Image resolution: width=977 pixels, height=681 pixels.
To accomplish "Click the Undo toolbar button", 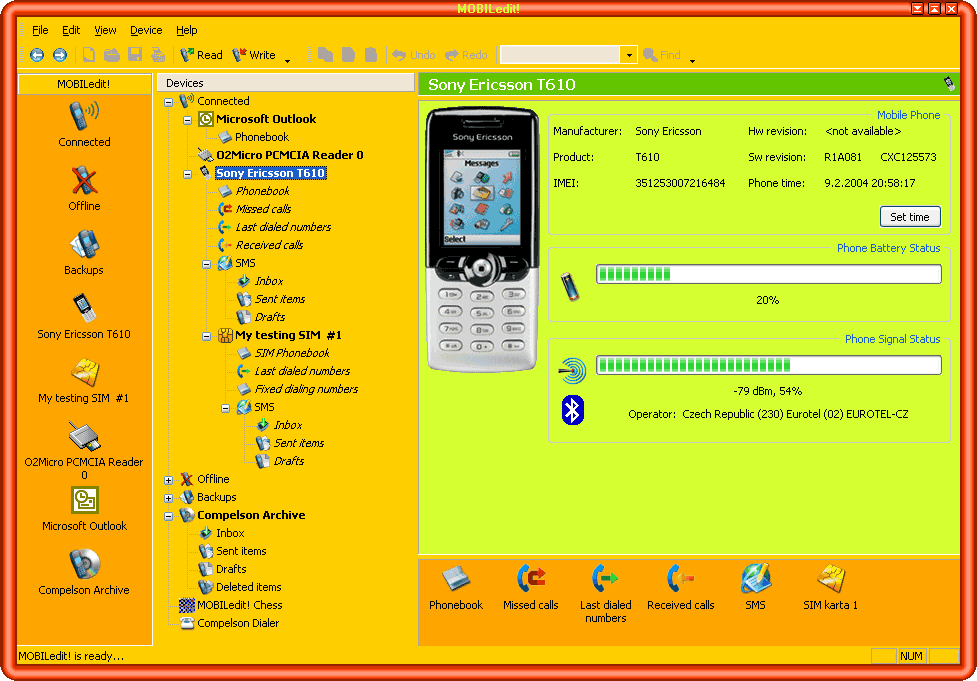I will 414,55.
